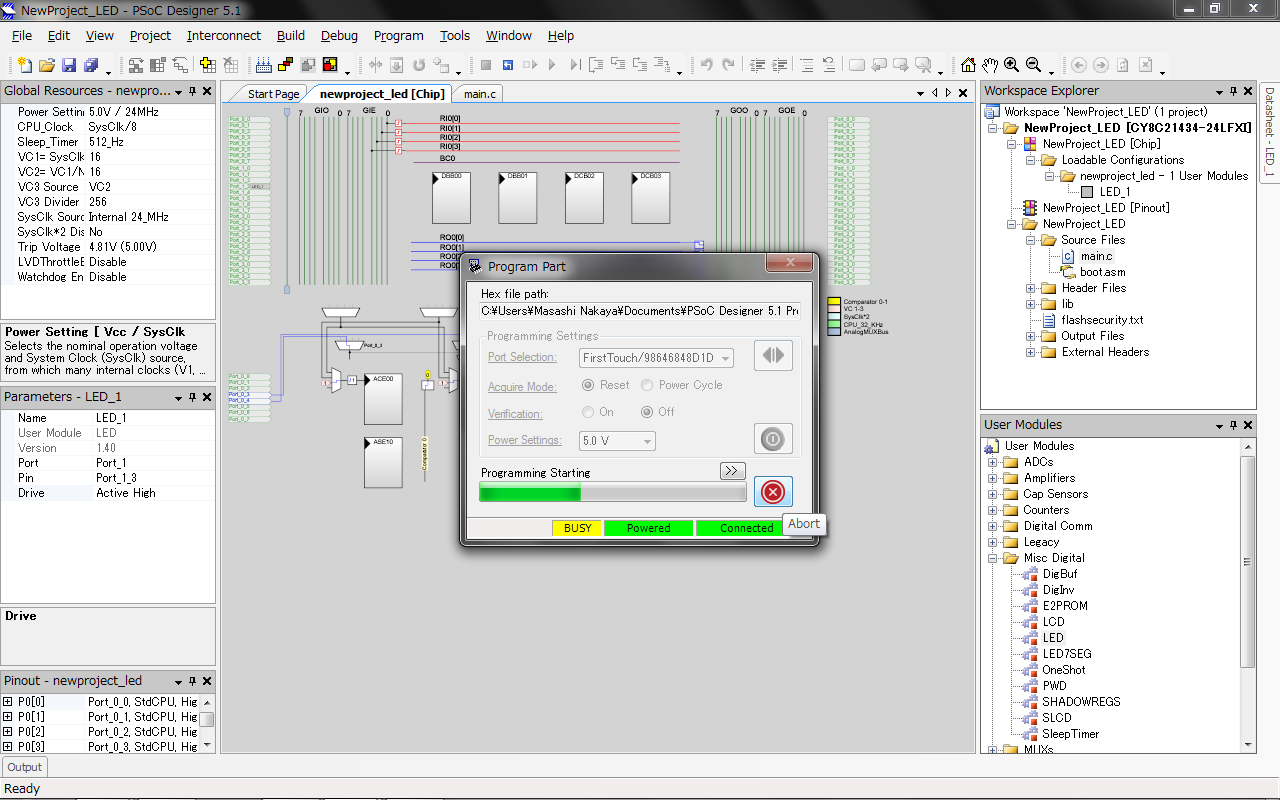Screen dimensions: 1280x800
Task: Click the Redo arrow toolbar icon
Action: point(728,65)
